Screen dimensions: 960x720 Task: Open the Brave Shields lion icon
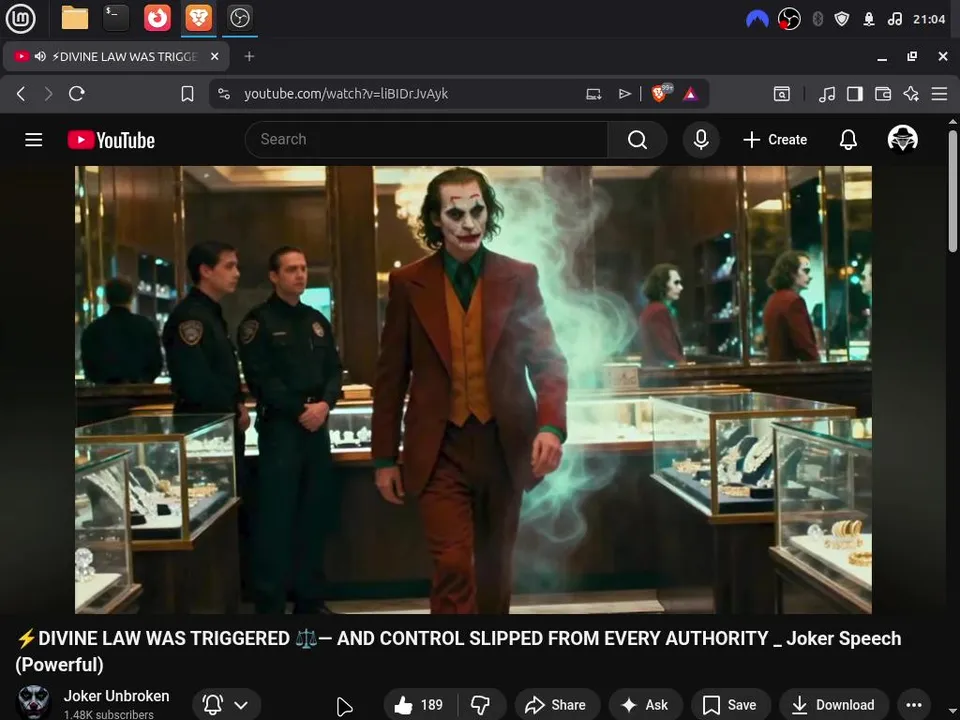tap(661, 93)
